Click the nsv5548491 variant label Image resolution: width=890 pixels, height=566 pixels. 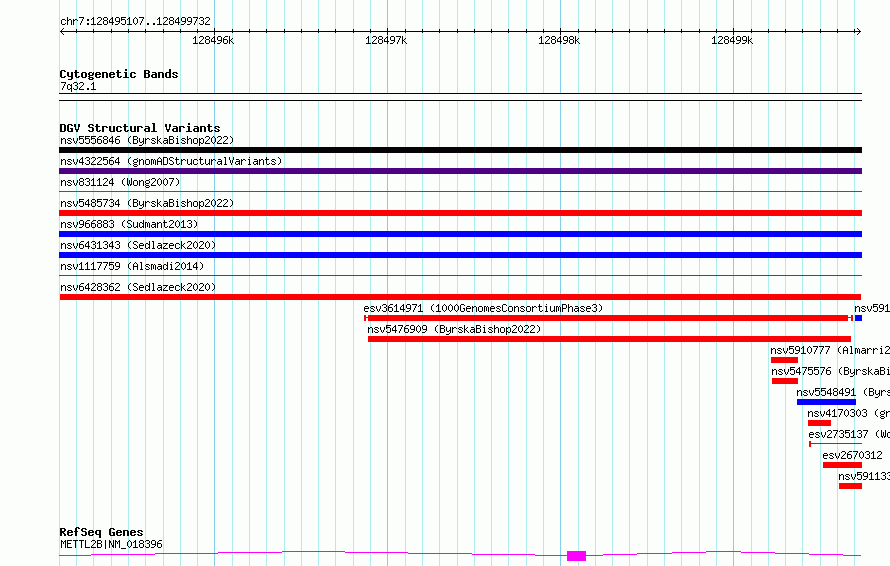(x=843, y=392)
